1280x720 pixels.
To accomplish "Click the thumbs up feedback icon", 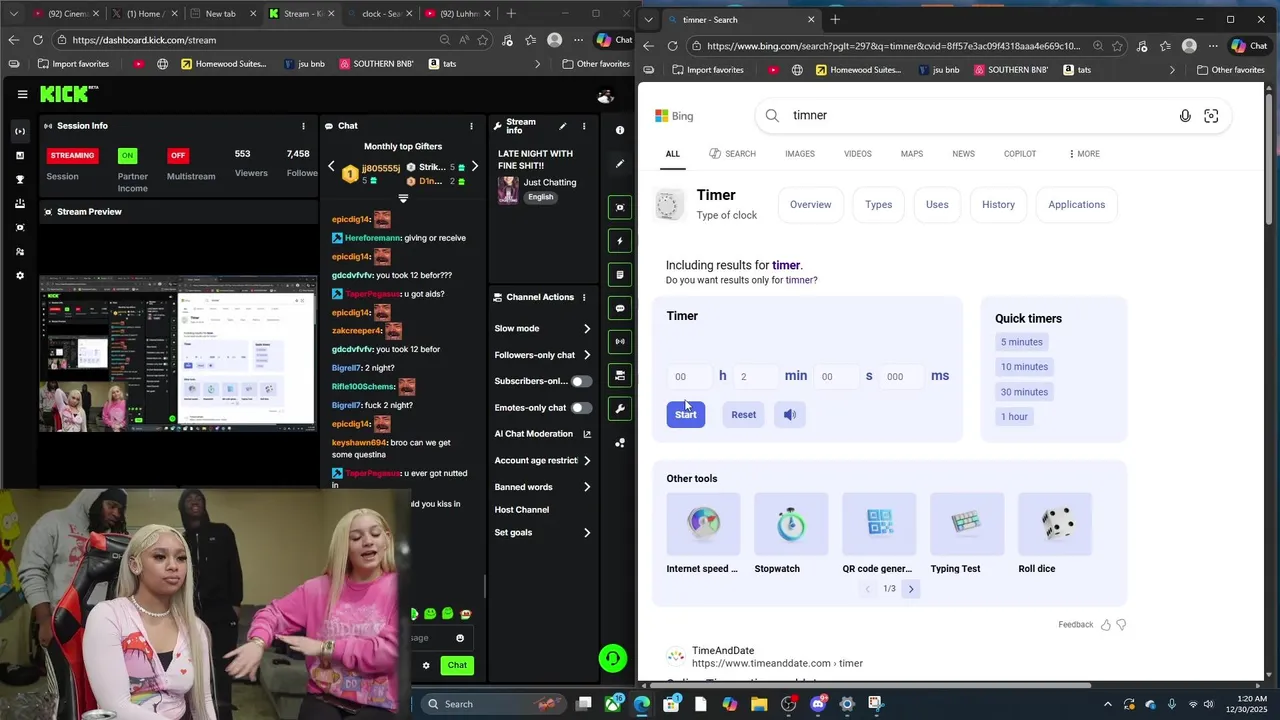I will (1106, 625).
